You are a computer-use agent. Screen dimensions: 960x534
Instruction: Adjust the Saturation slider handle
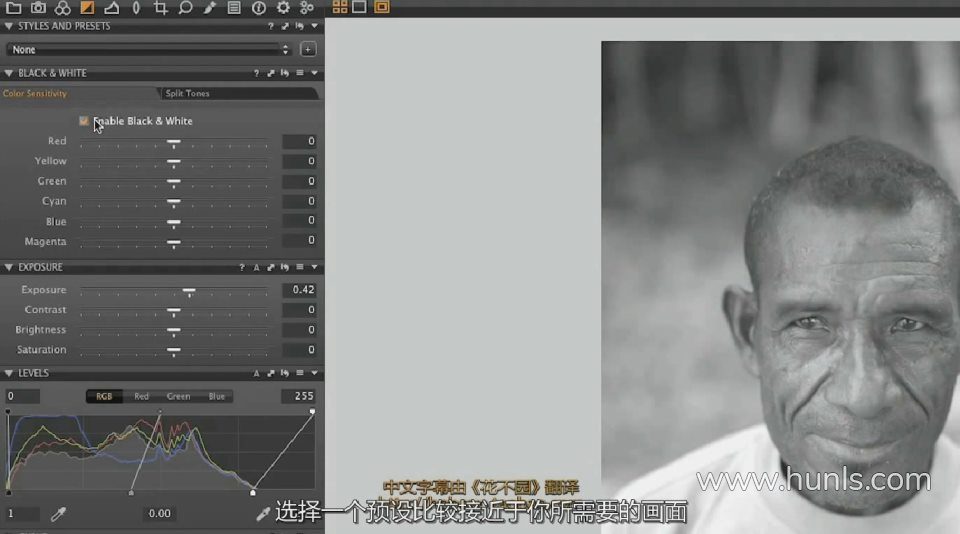click(174, 352)
